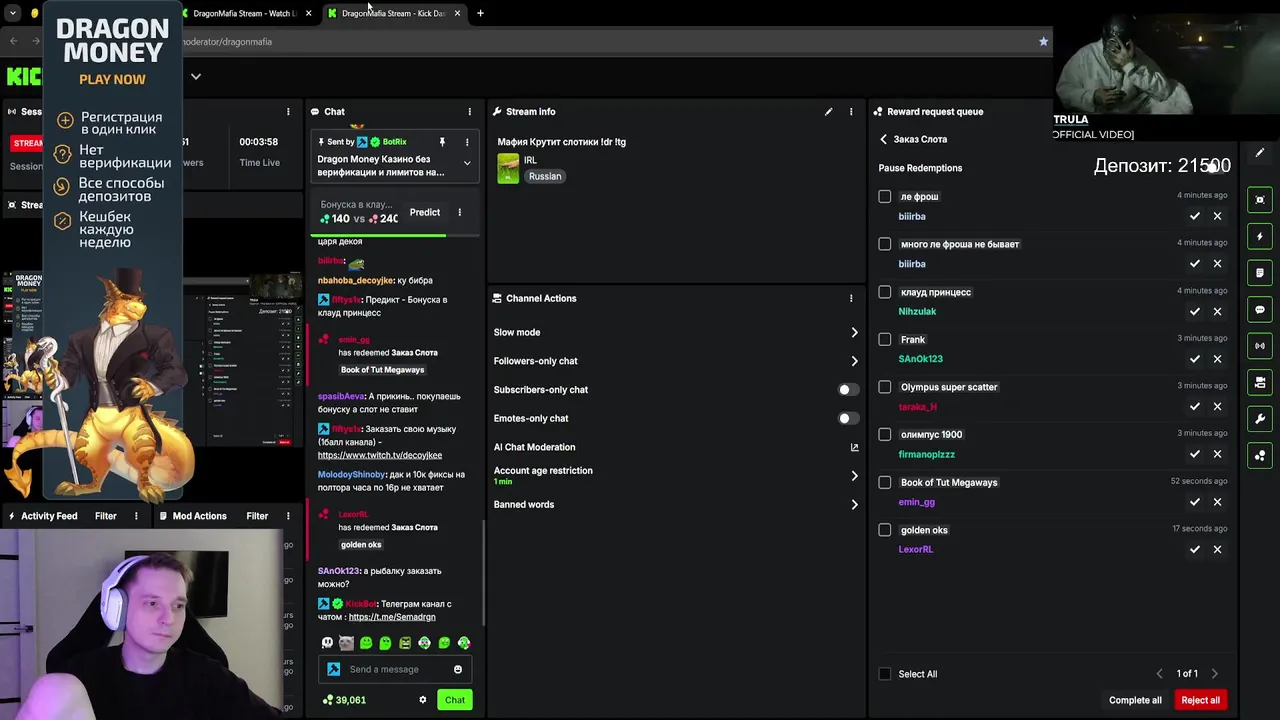Complete the Book of Tut Megaways redemption
Viewport: 1280px width, 720px height.
point(1194,502)
